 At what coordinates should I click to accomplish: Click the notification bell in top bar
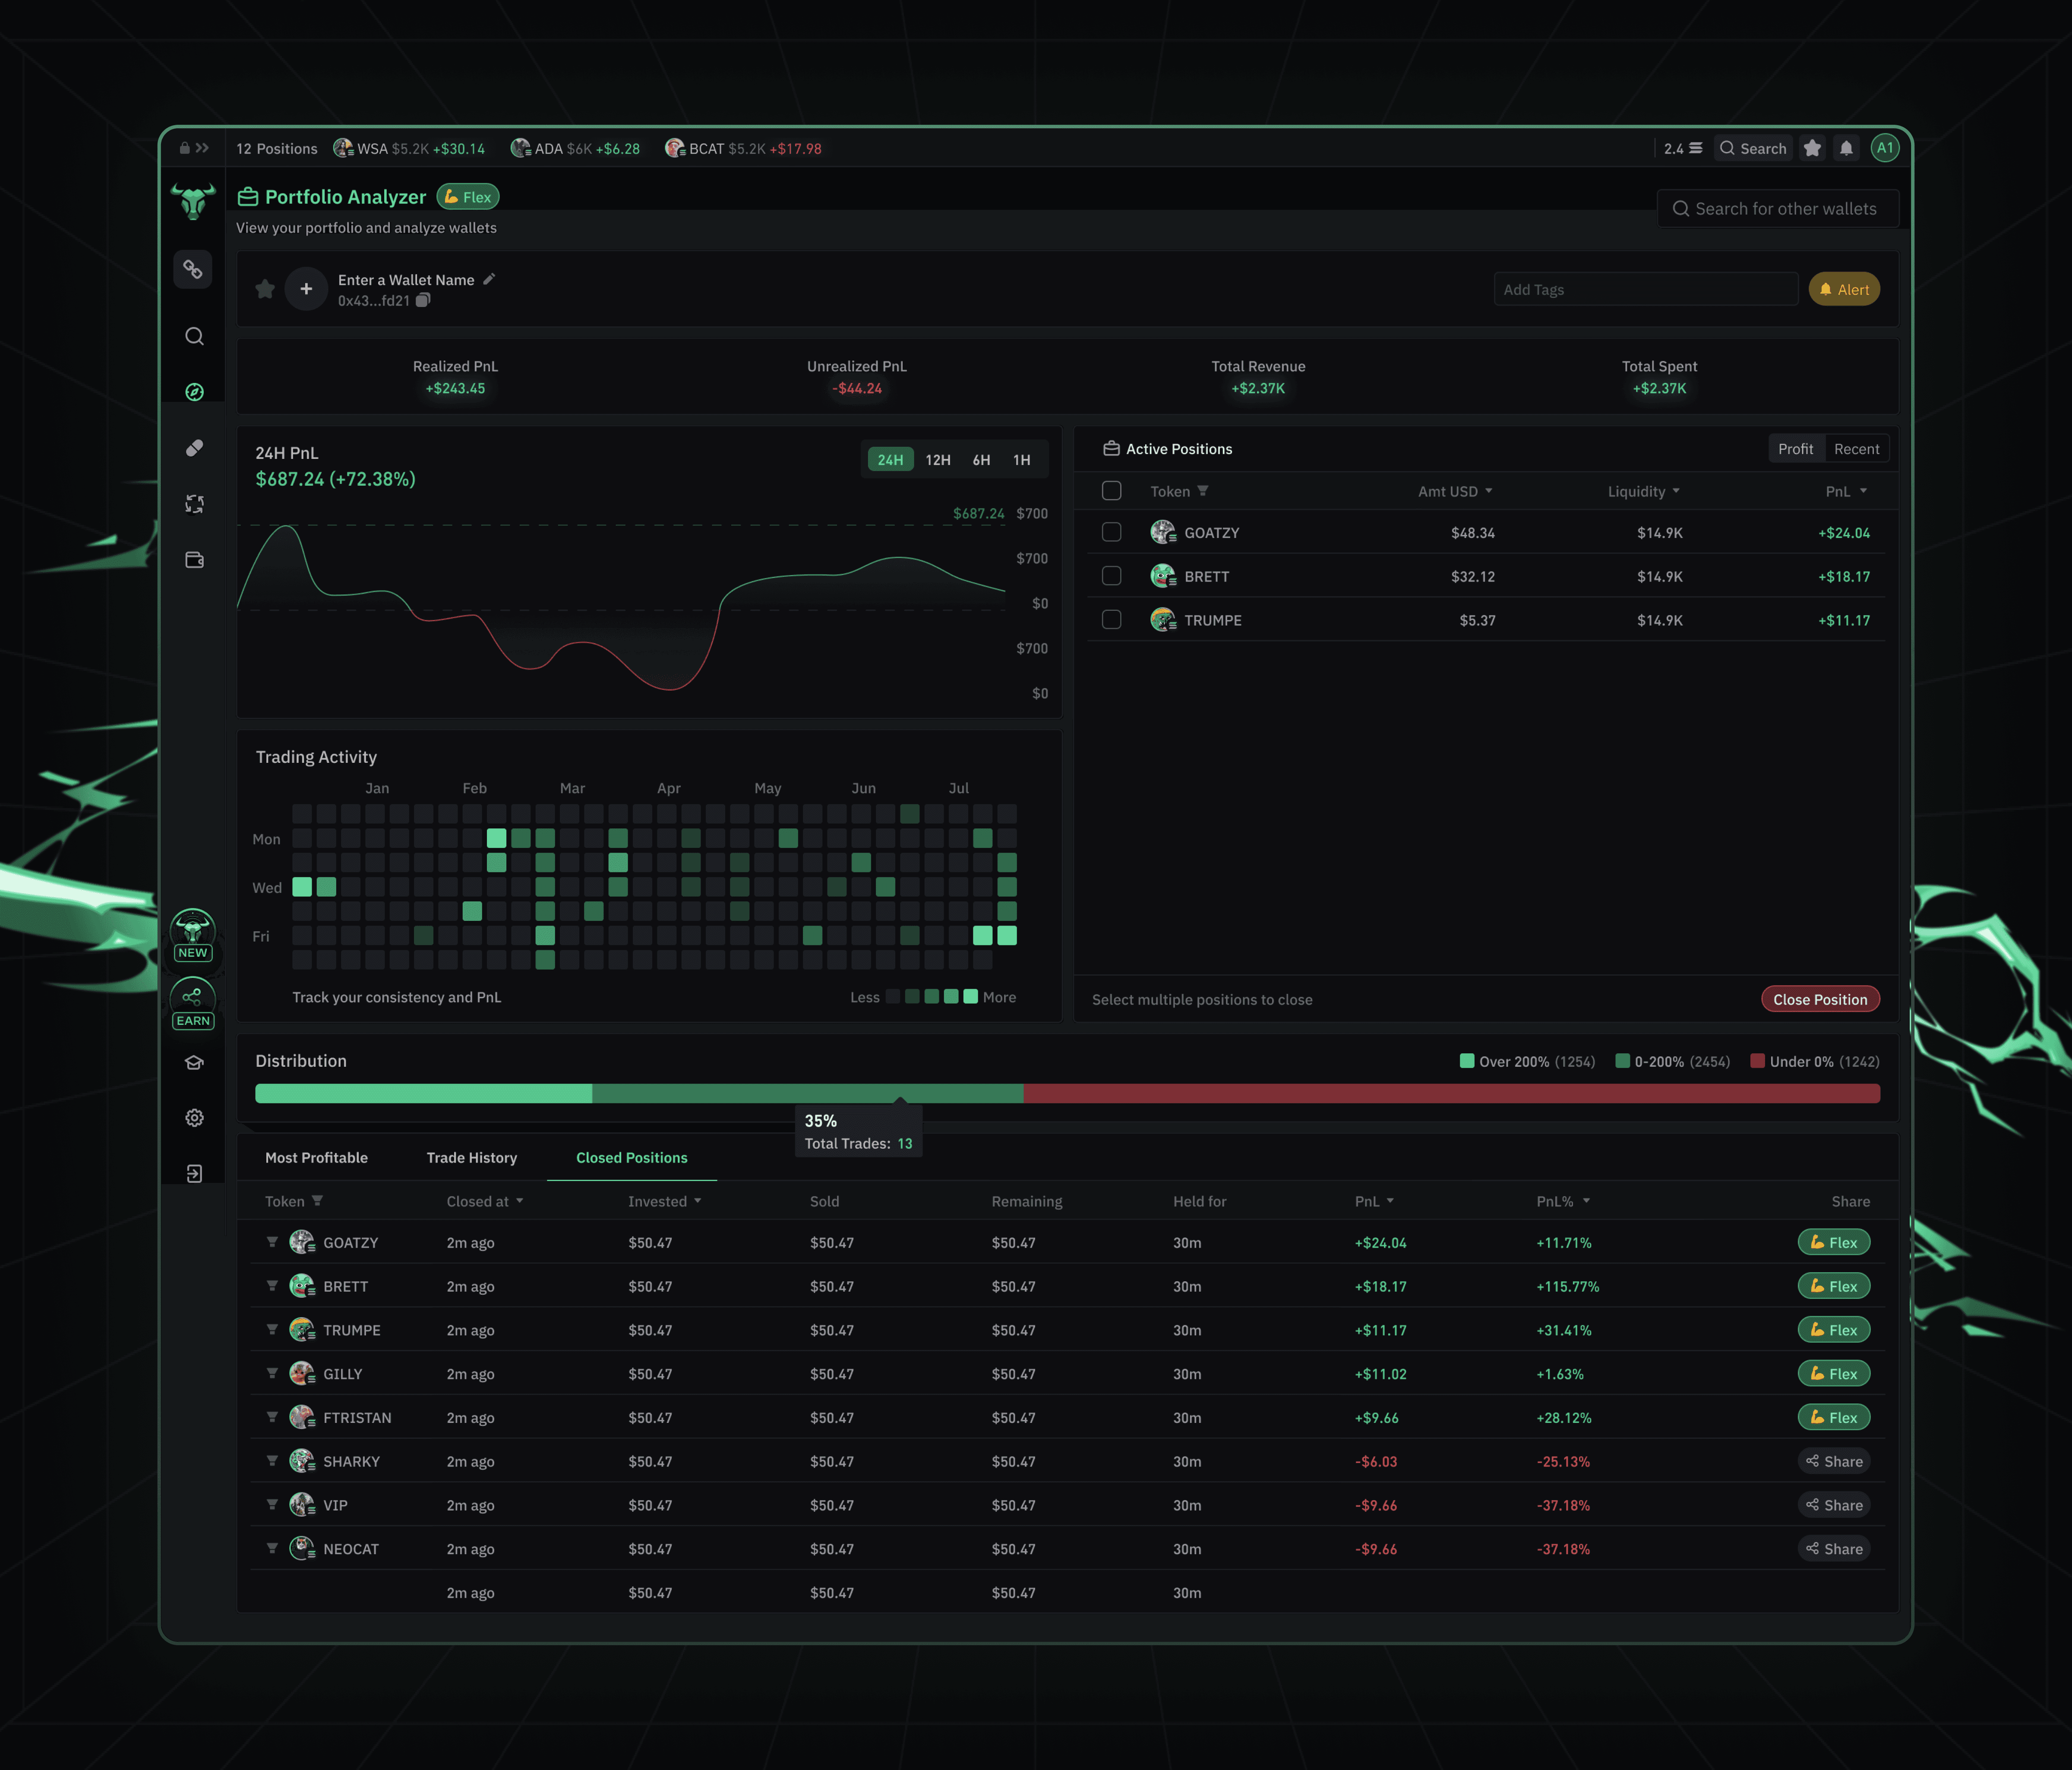[1846, 148]
